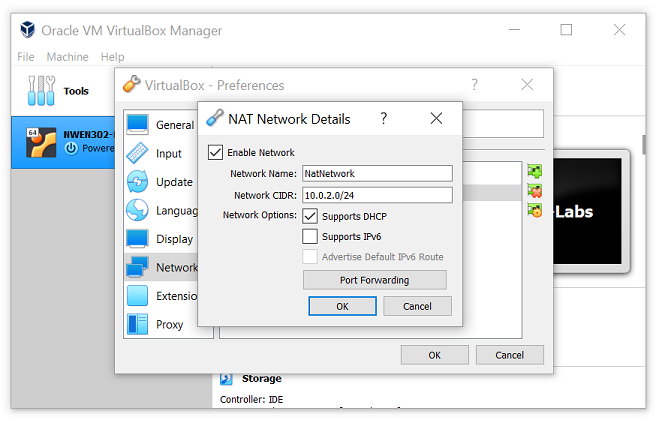
Task: Click the Language globe icon
Action: [137, 210]
